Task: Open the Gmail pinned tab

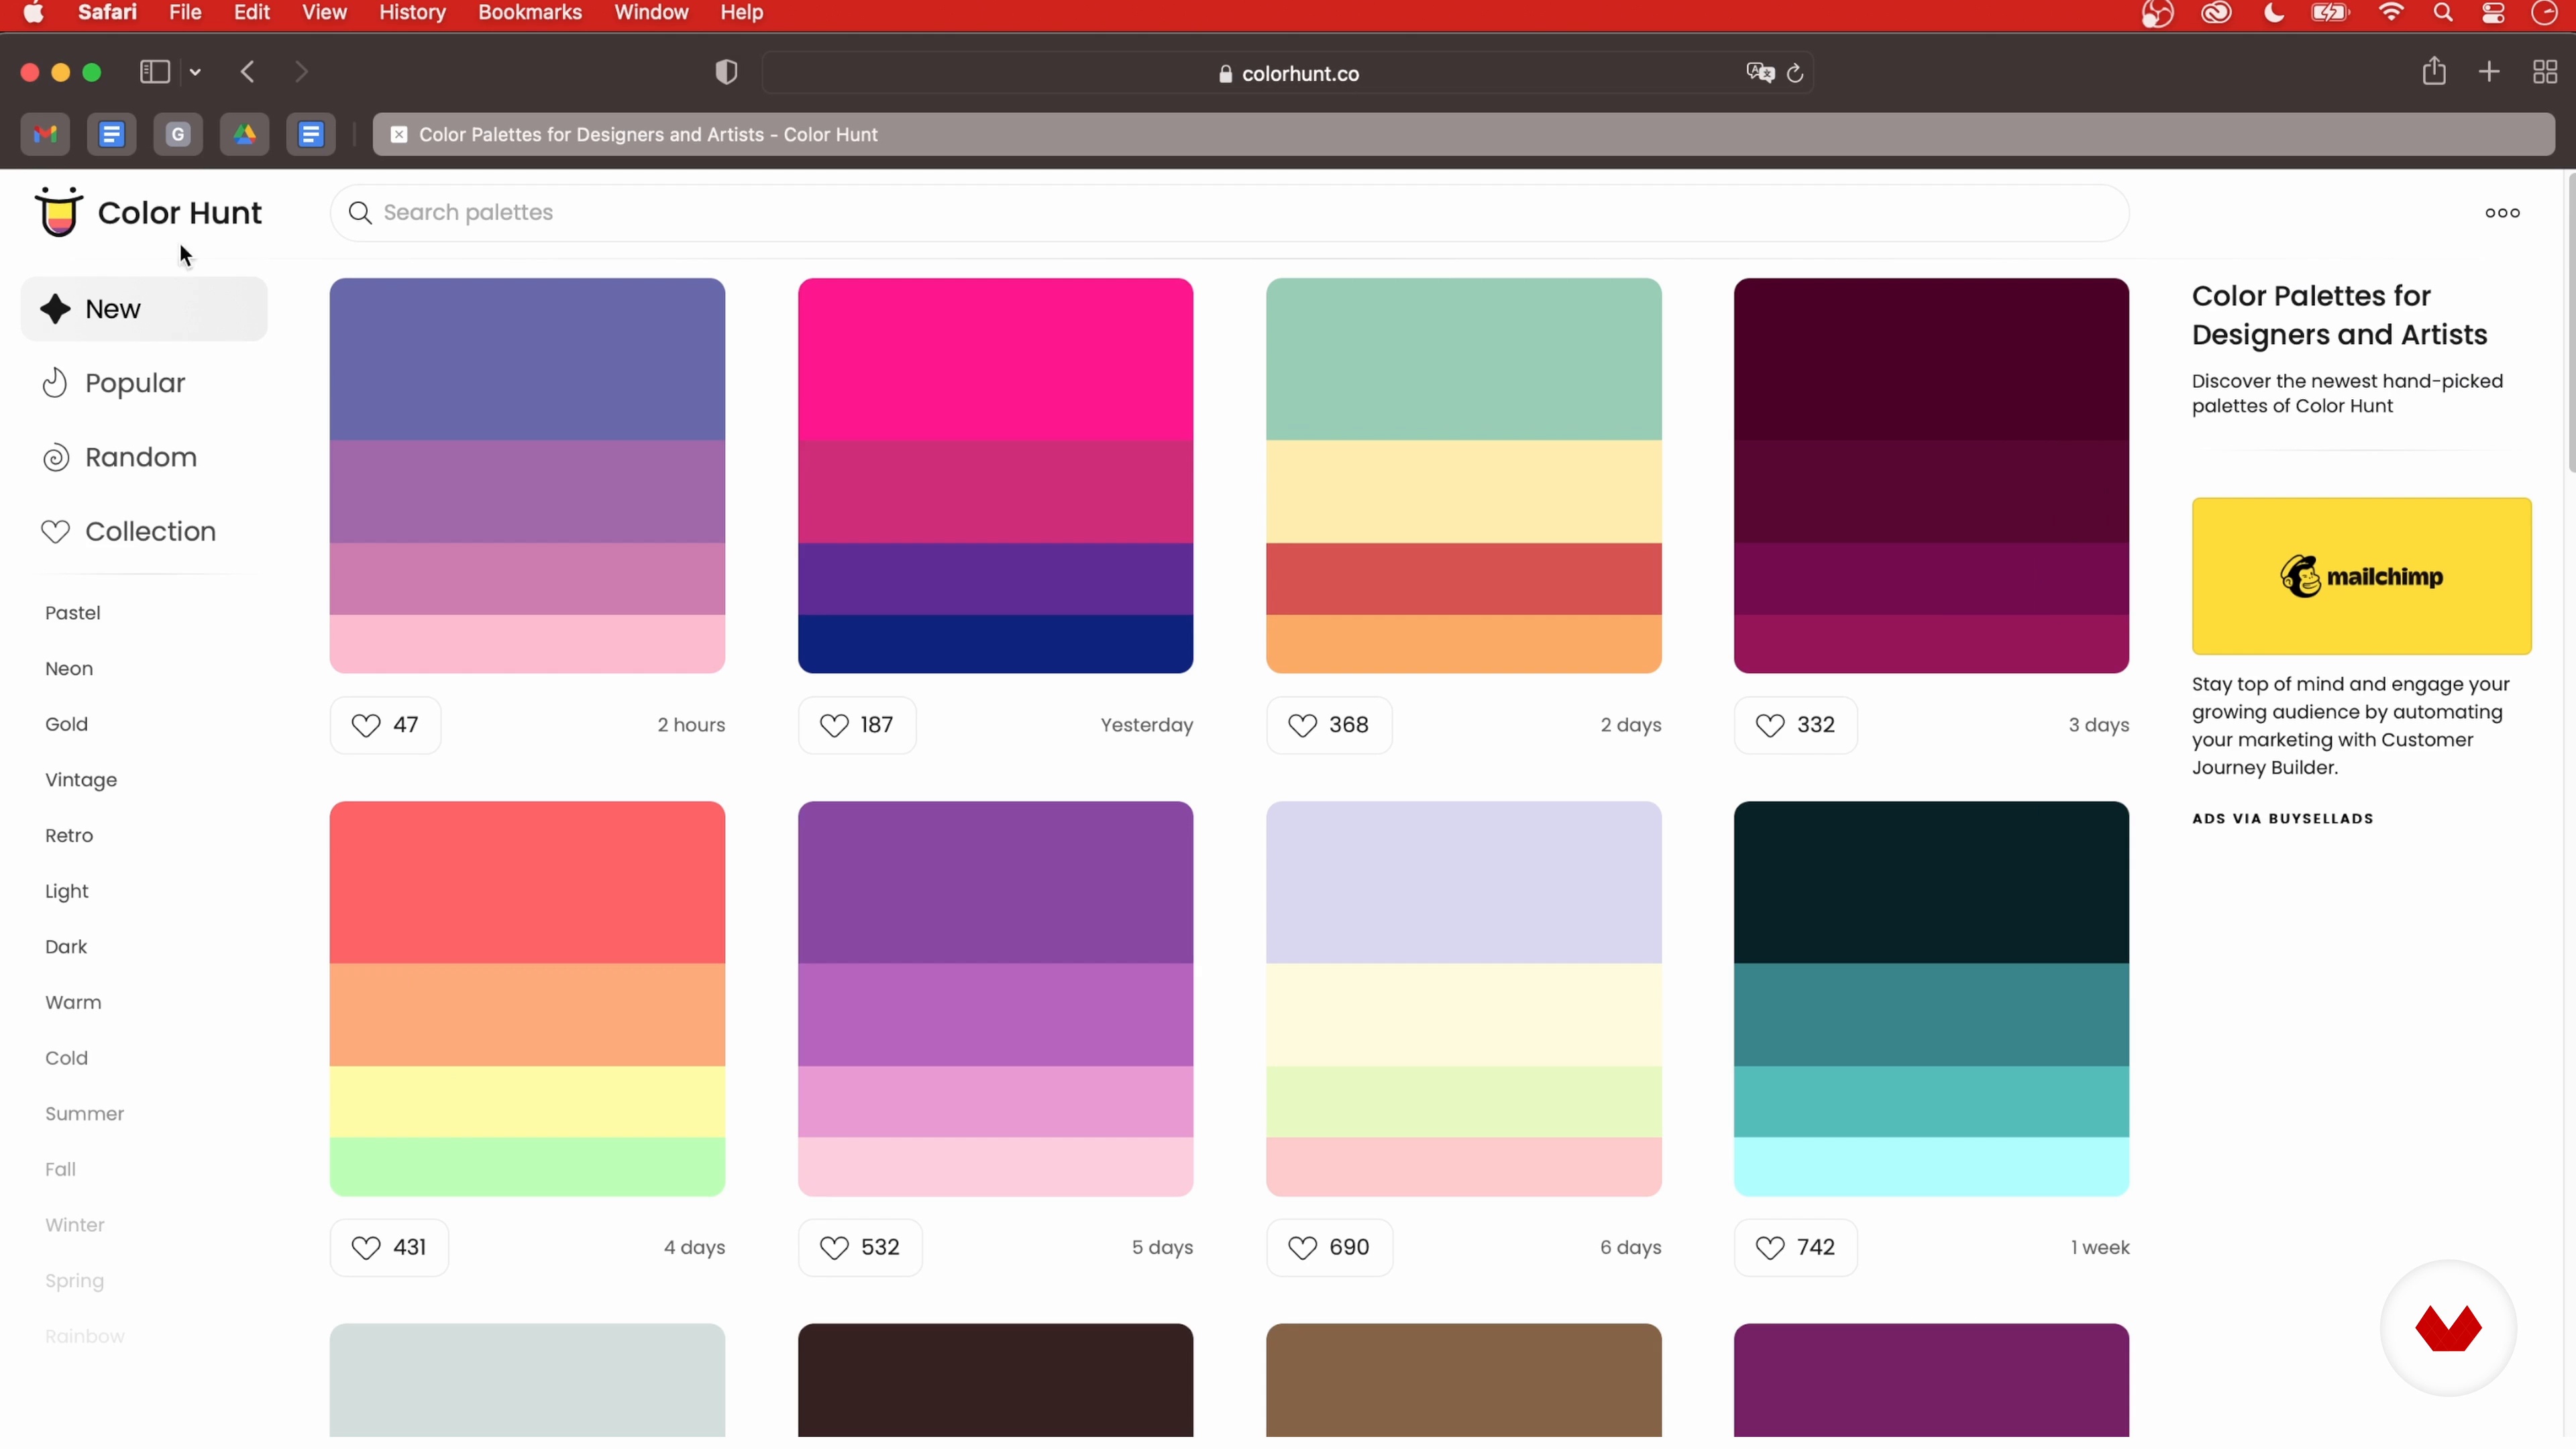Action: click(x=45, y=134)
